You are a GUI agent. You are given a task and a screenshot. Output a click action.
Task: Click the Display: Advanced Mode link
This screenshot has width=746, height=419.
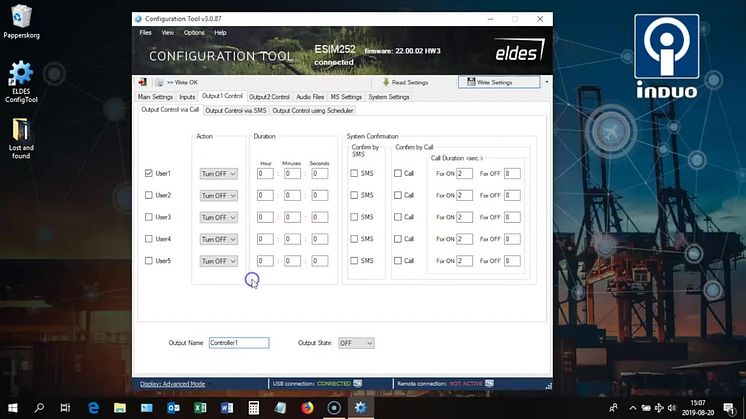tap(172, 384)
